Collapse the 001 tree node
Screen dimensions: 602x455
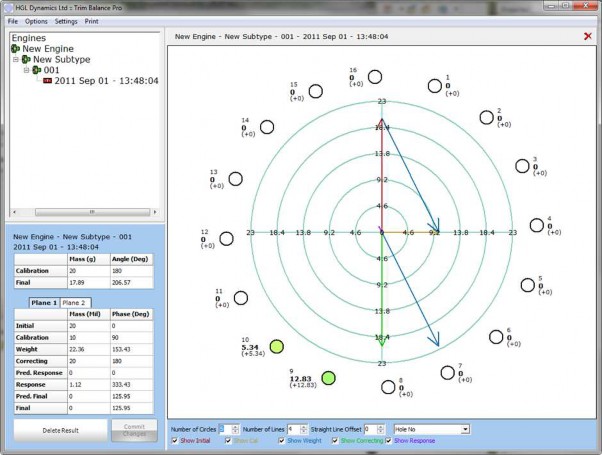pos(26,70)
